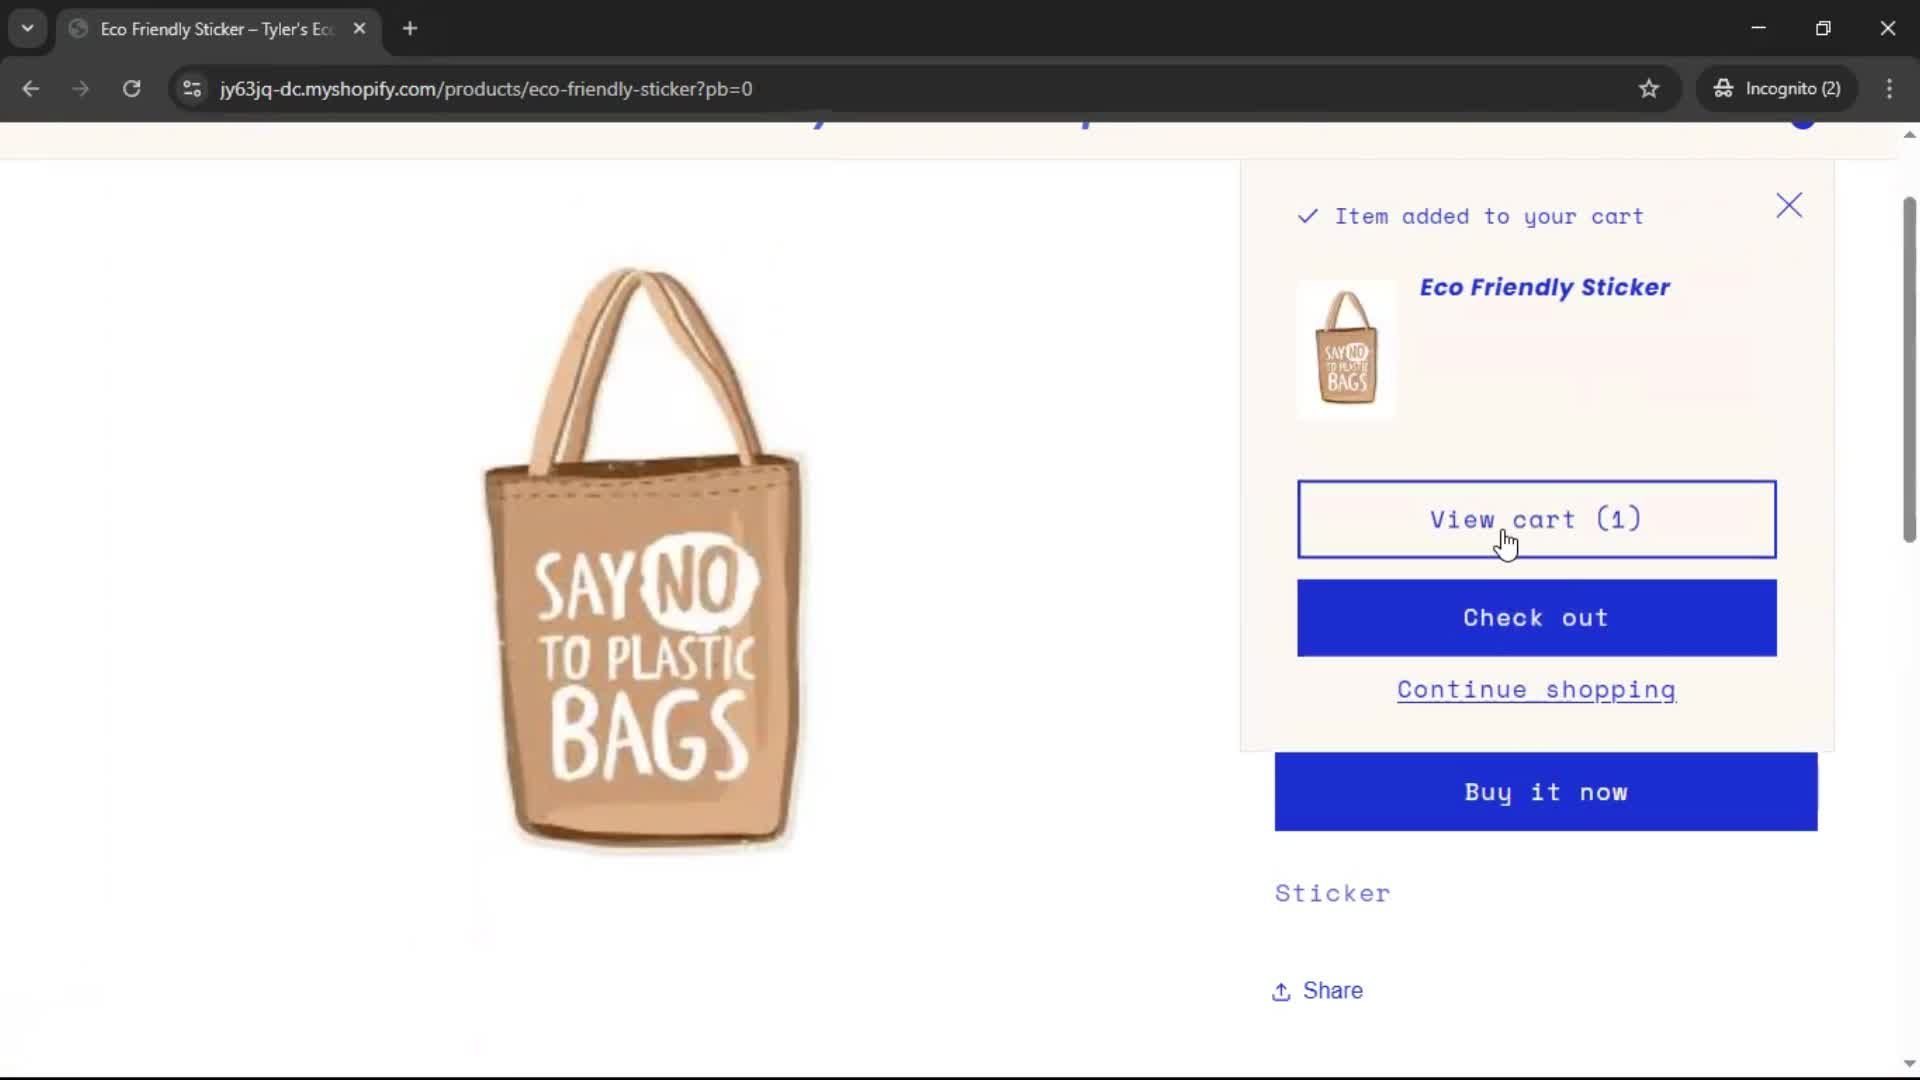Close the Eco Friendly Sticker tab
The height and width of the screenshot is (1080, 1920).
(x=359, y=29)
